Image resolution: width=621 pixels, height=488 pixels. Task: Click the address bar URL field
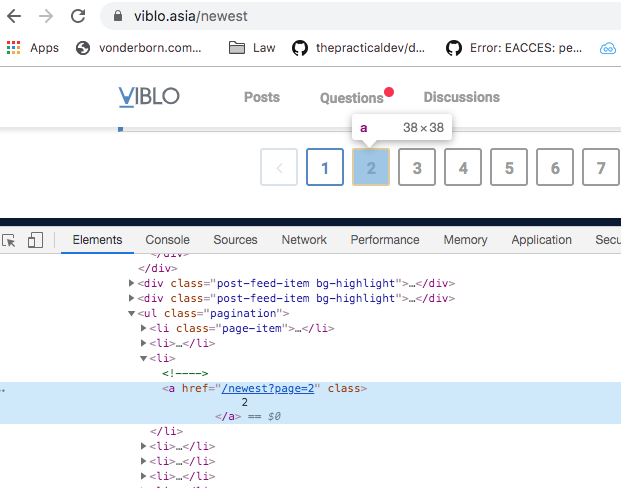click(300, 16)
